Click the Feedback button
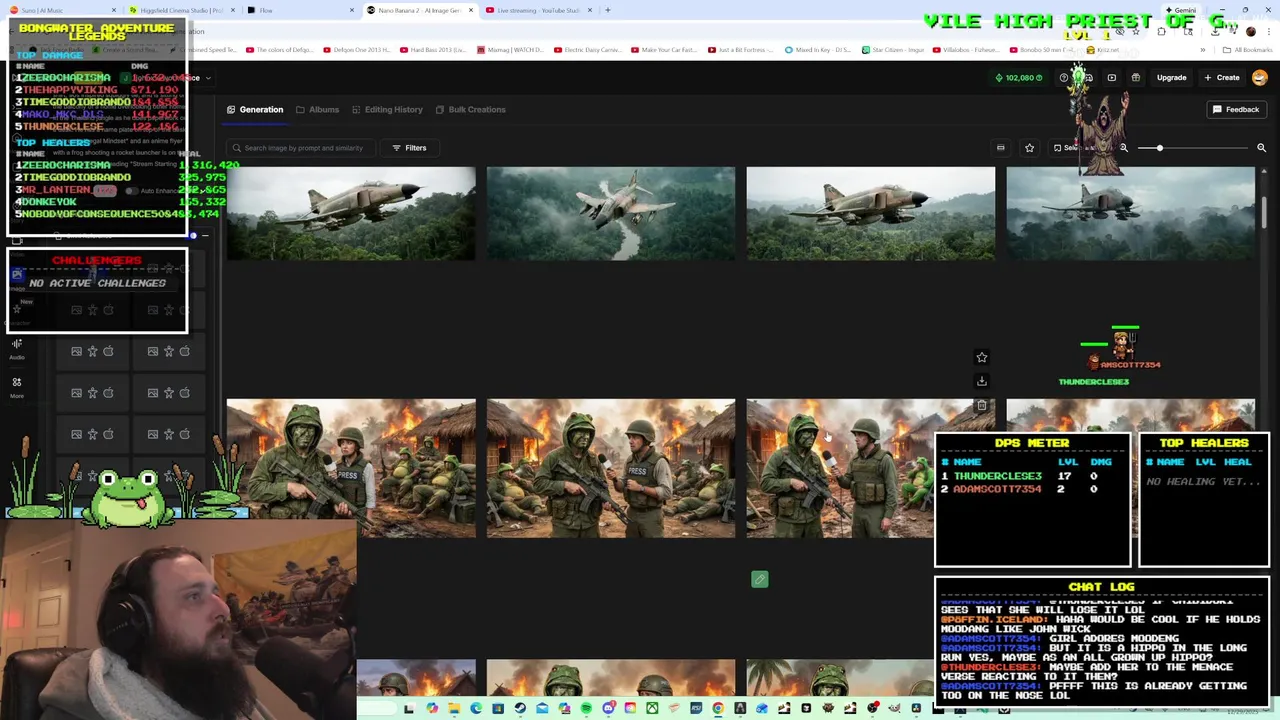1280x720 pixels. 1236,109
